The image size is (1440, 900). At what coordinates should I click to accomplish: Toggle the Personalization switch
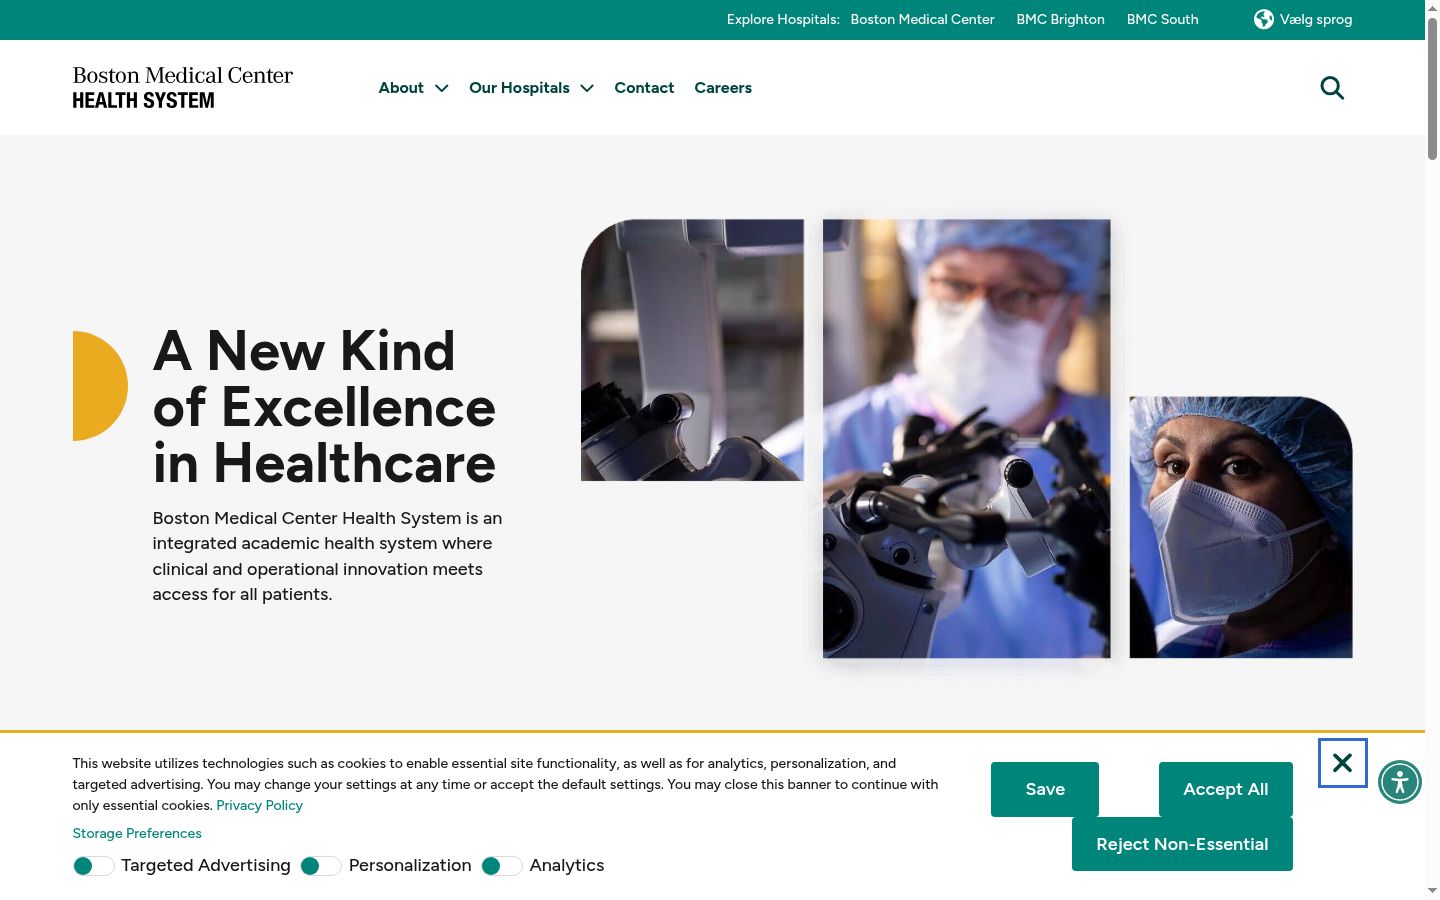[320, 866]
